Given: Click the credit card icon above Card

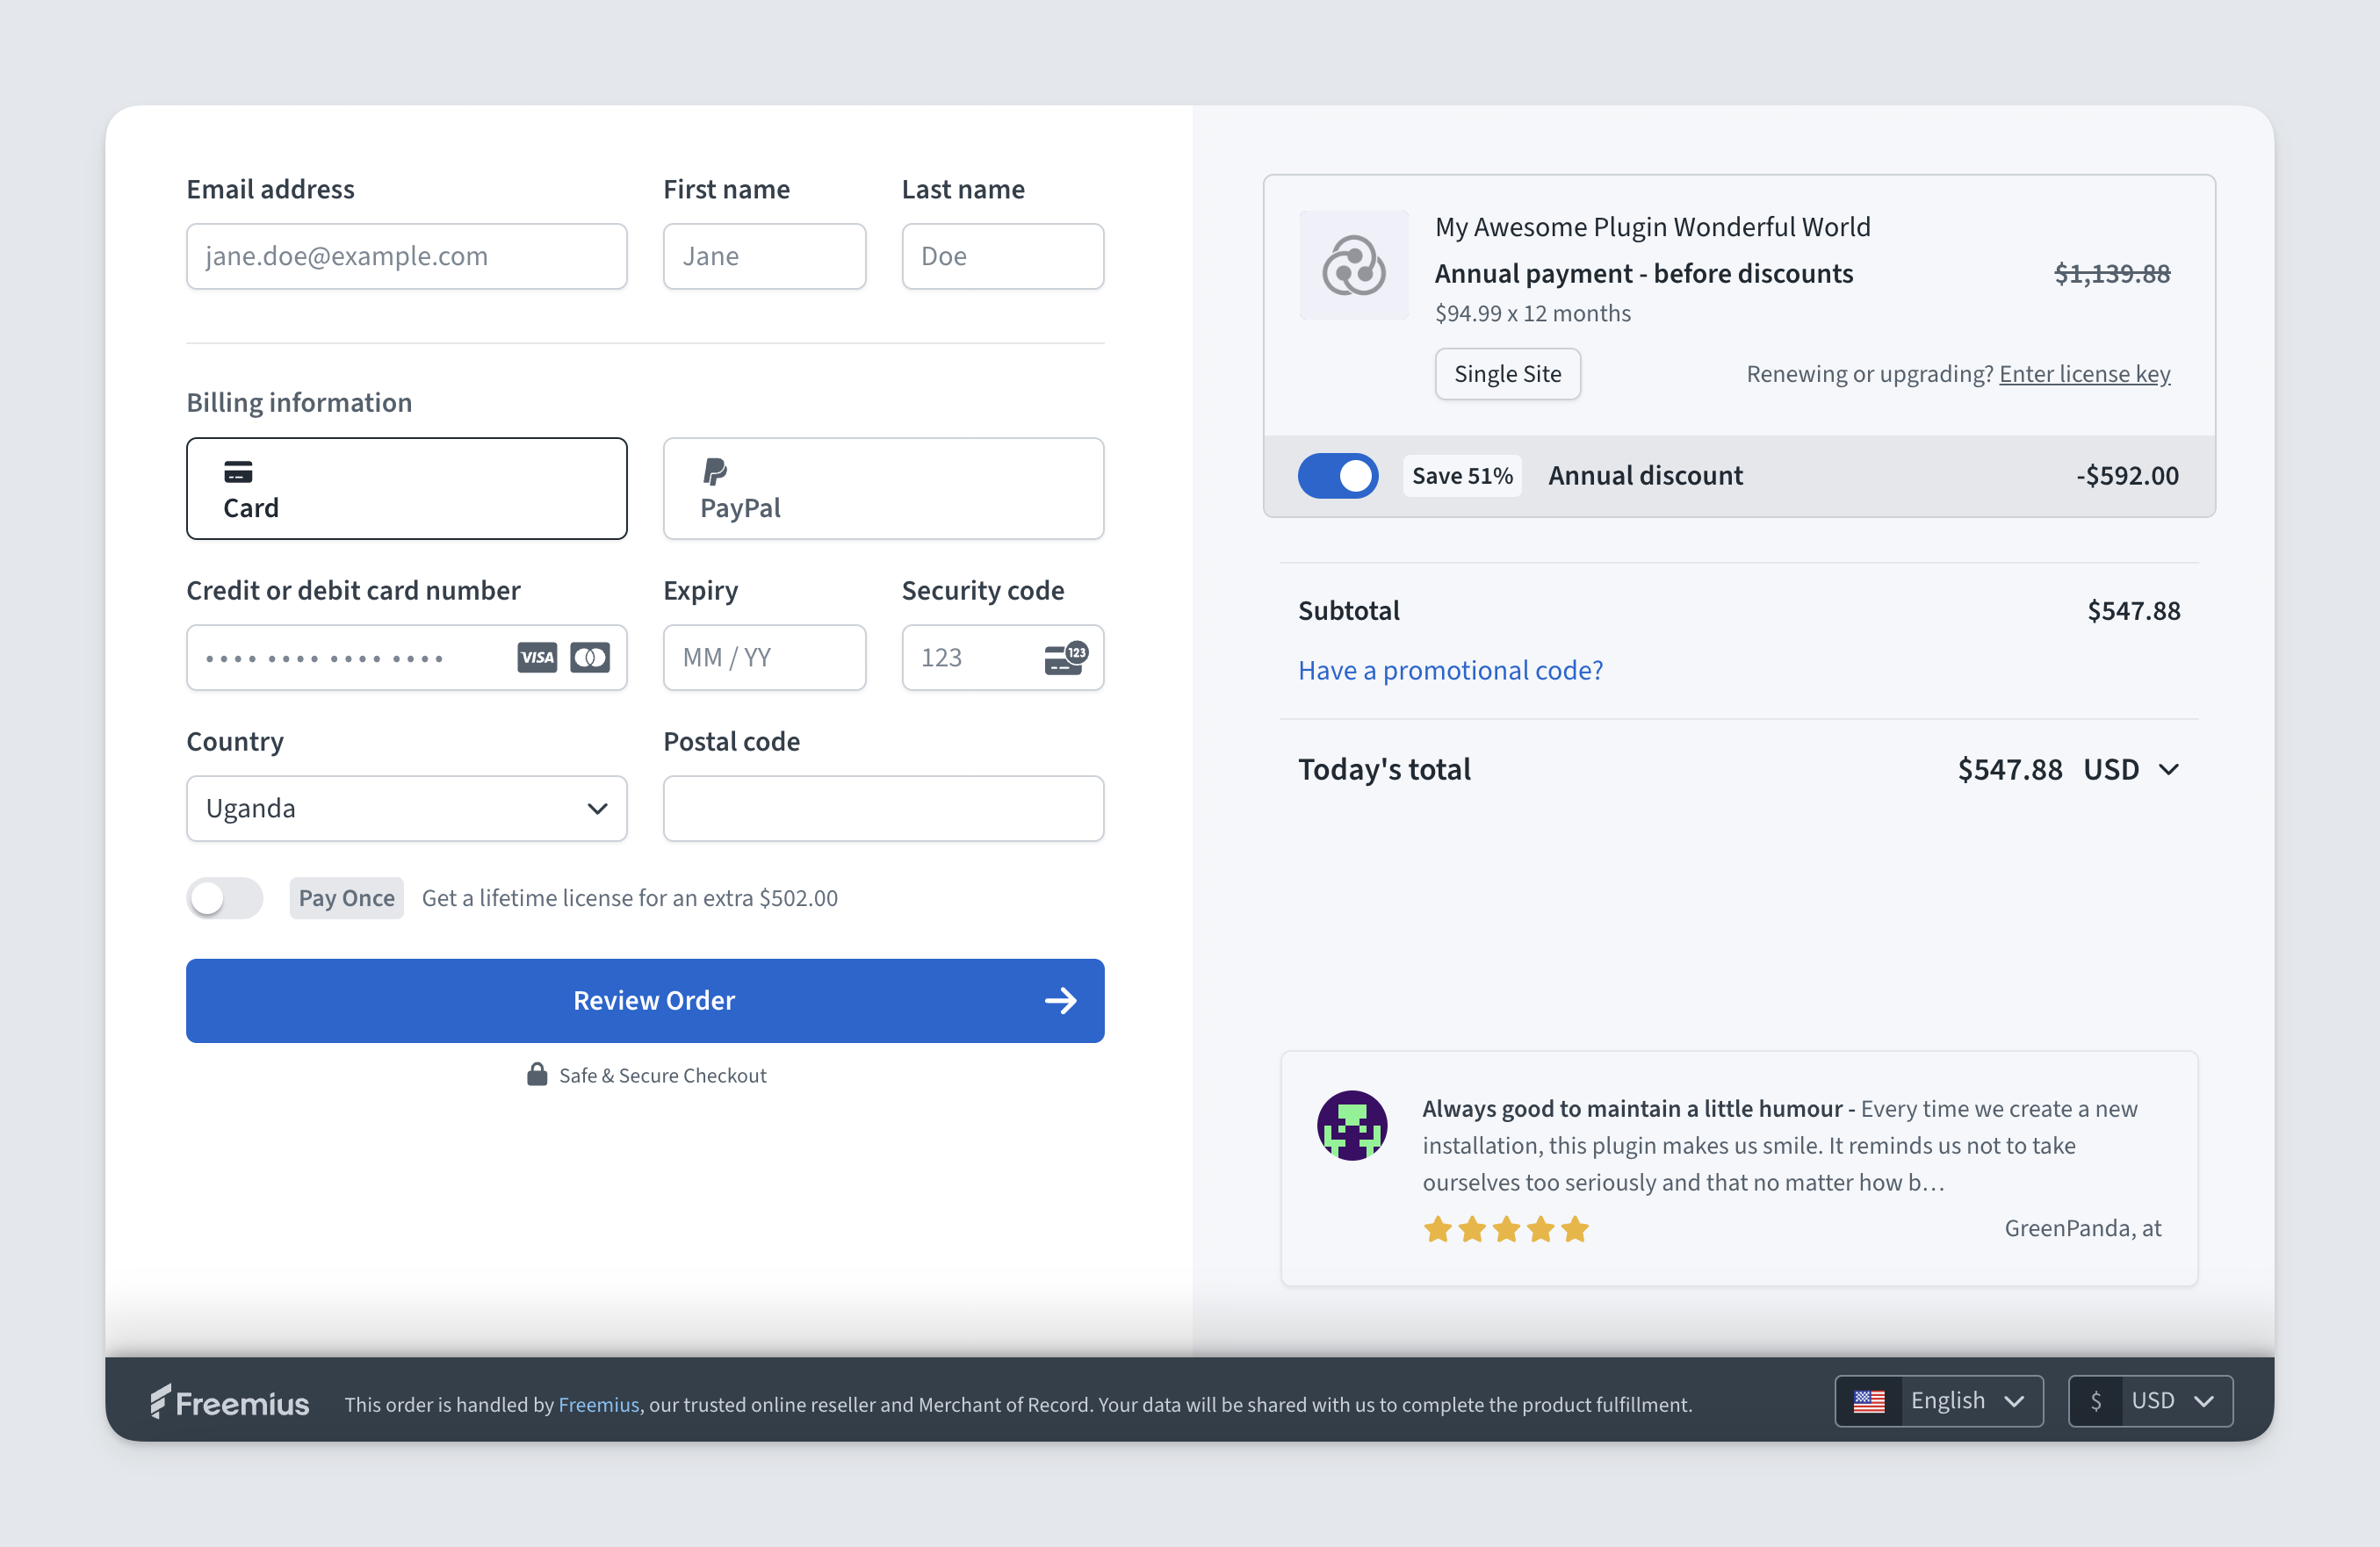Looking at the screenshot, I should (238, 471).
